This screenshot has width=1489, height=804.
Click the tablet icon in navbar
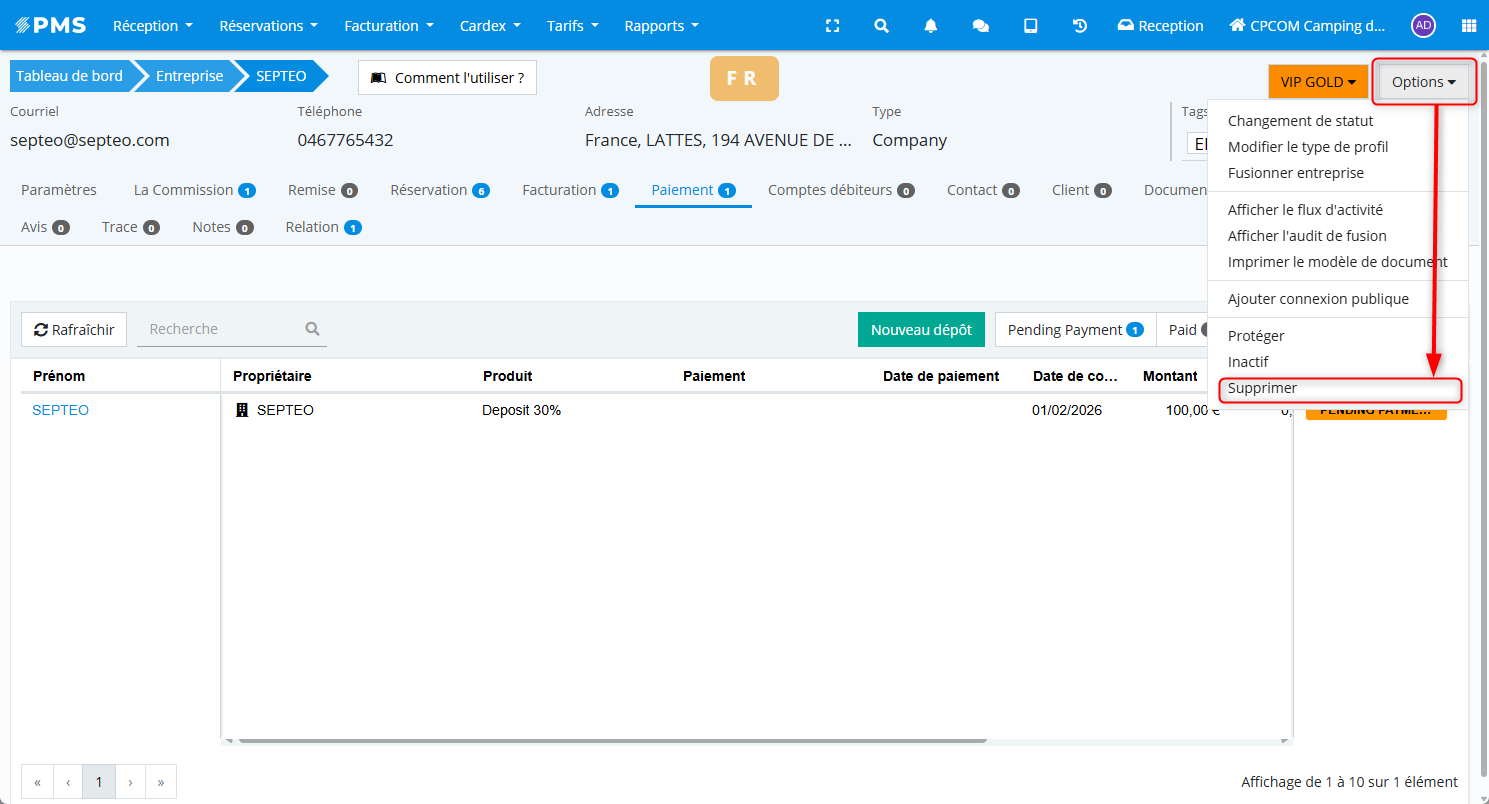coord(1030,26)
